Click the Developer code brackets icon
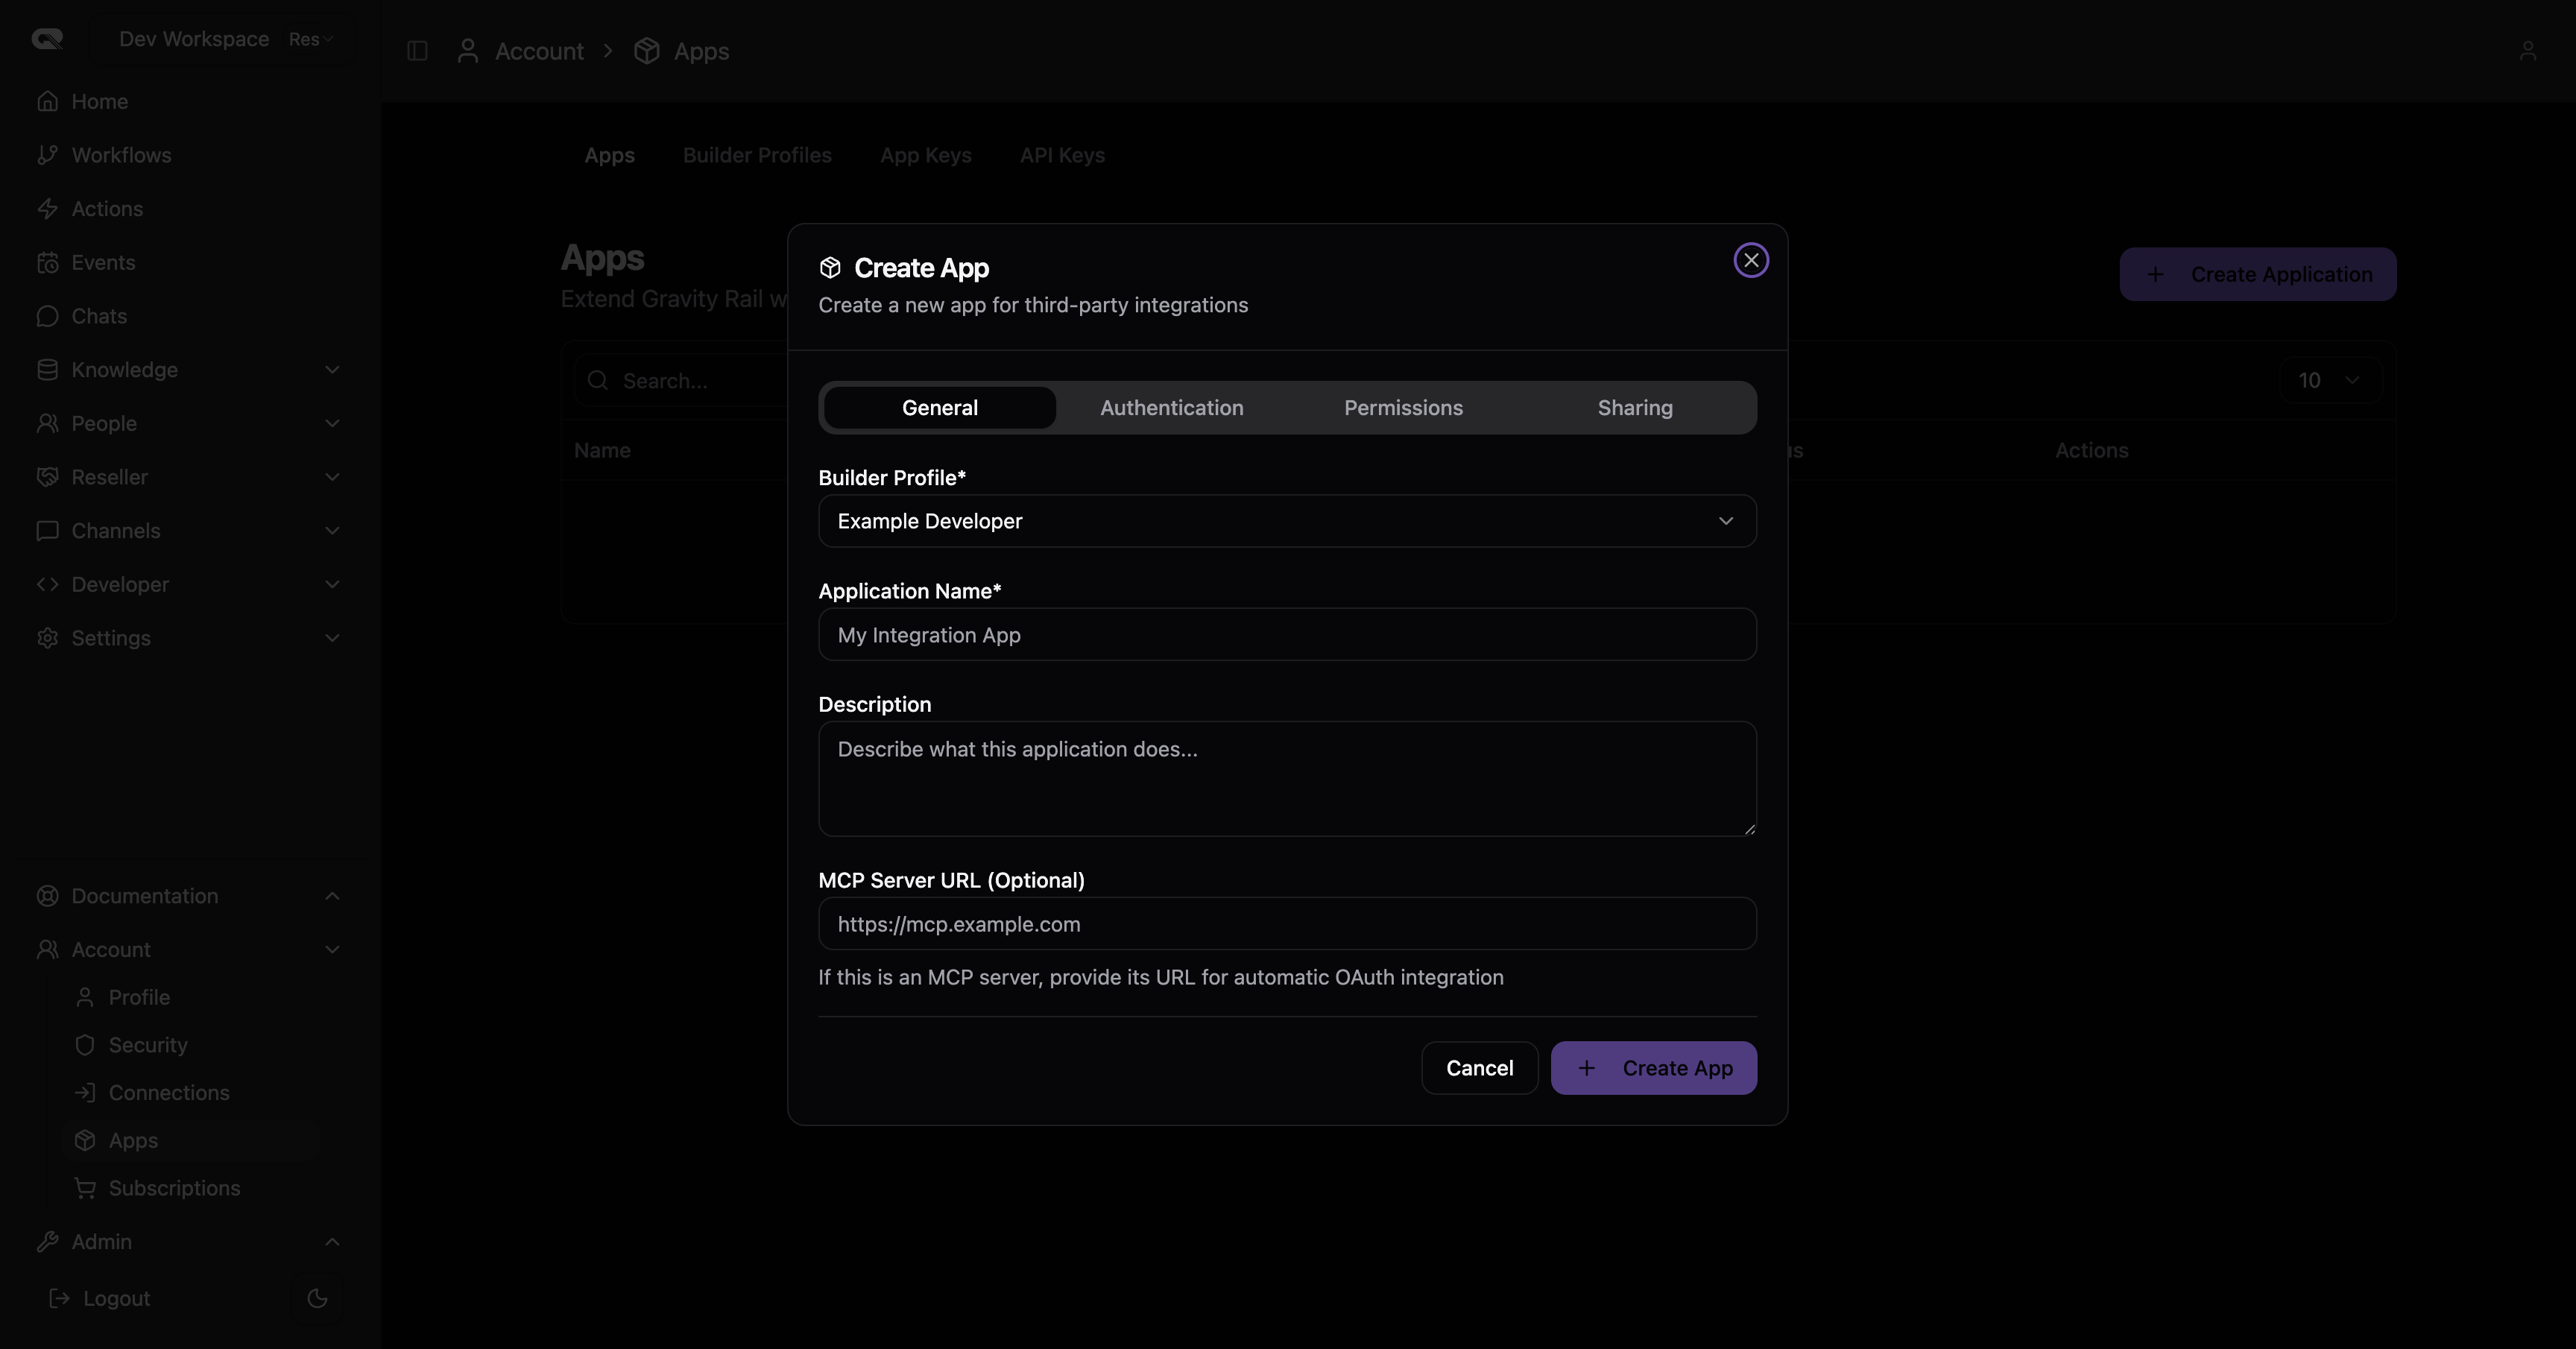Image resolution: width=2576 pixels, height=1349 pixels. point(47,585)
